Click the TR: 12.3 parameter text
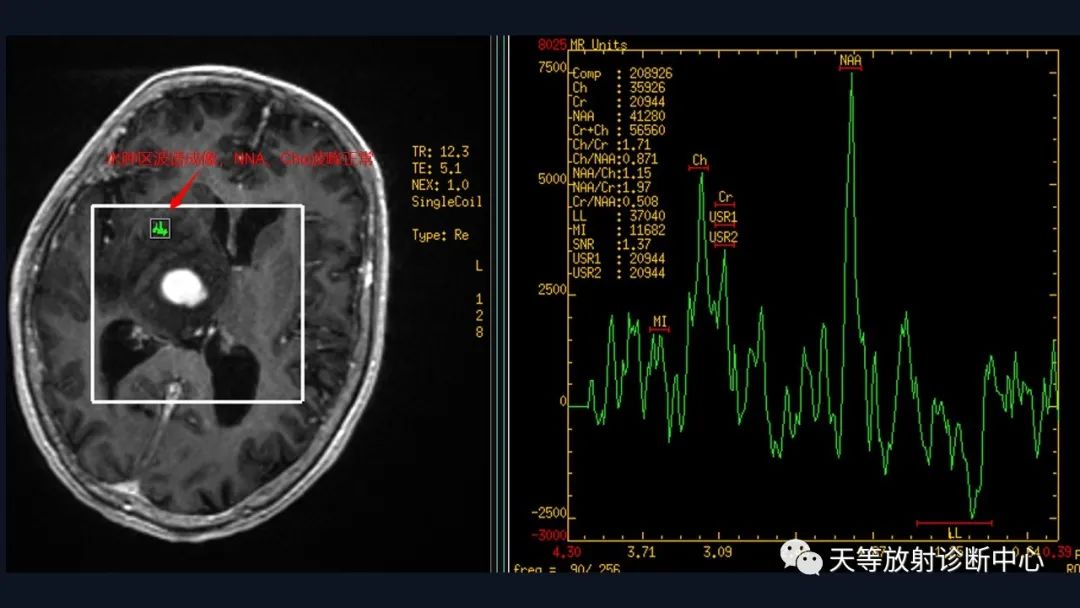This screenshot has height=608, width=1080. point(440,151)
